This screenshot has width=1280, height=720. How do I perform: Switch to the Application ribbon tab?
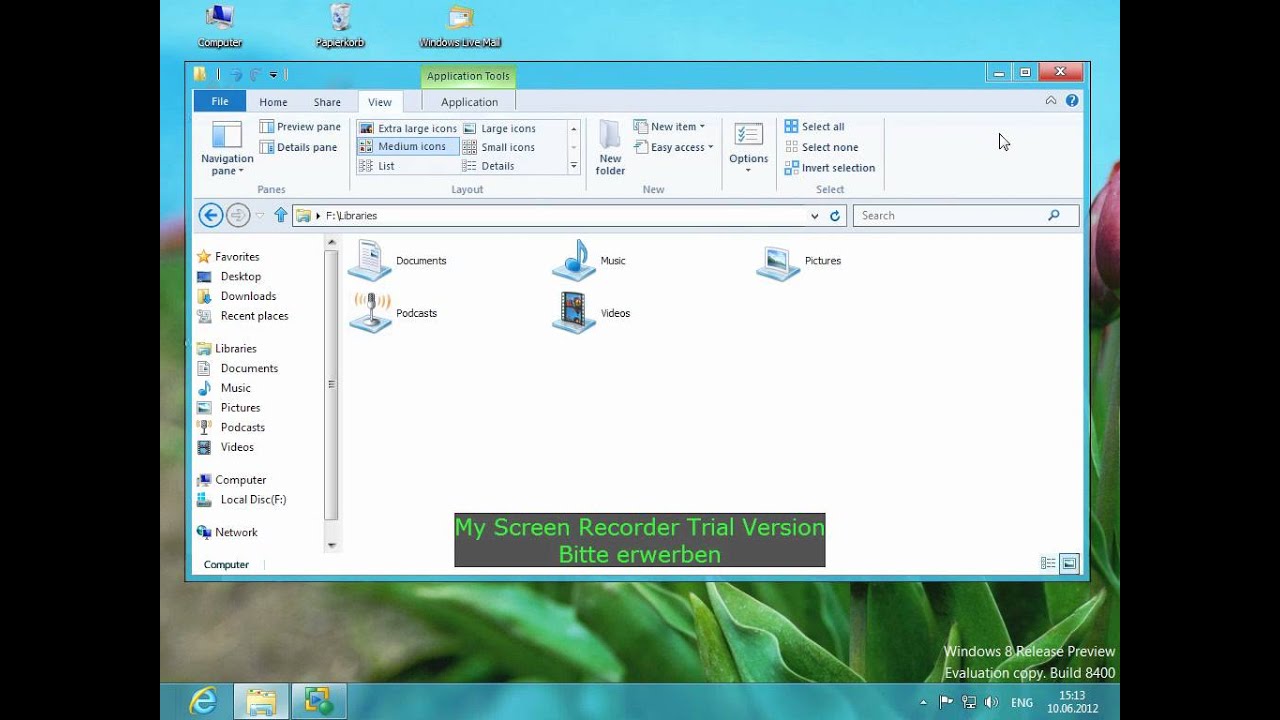[x=469, y=102]
